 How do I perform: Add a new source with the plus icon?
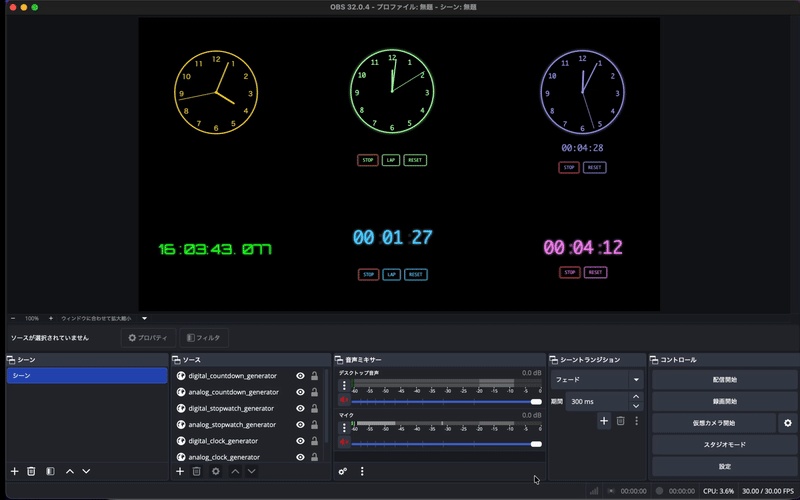[180, 471]
